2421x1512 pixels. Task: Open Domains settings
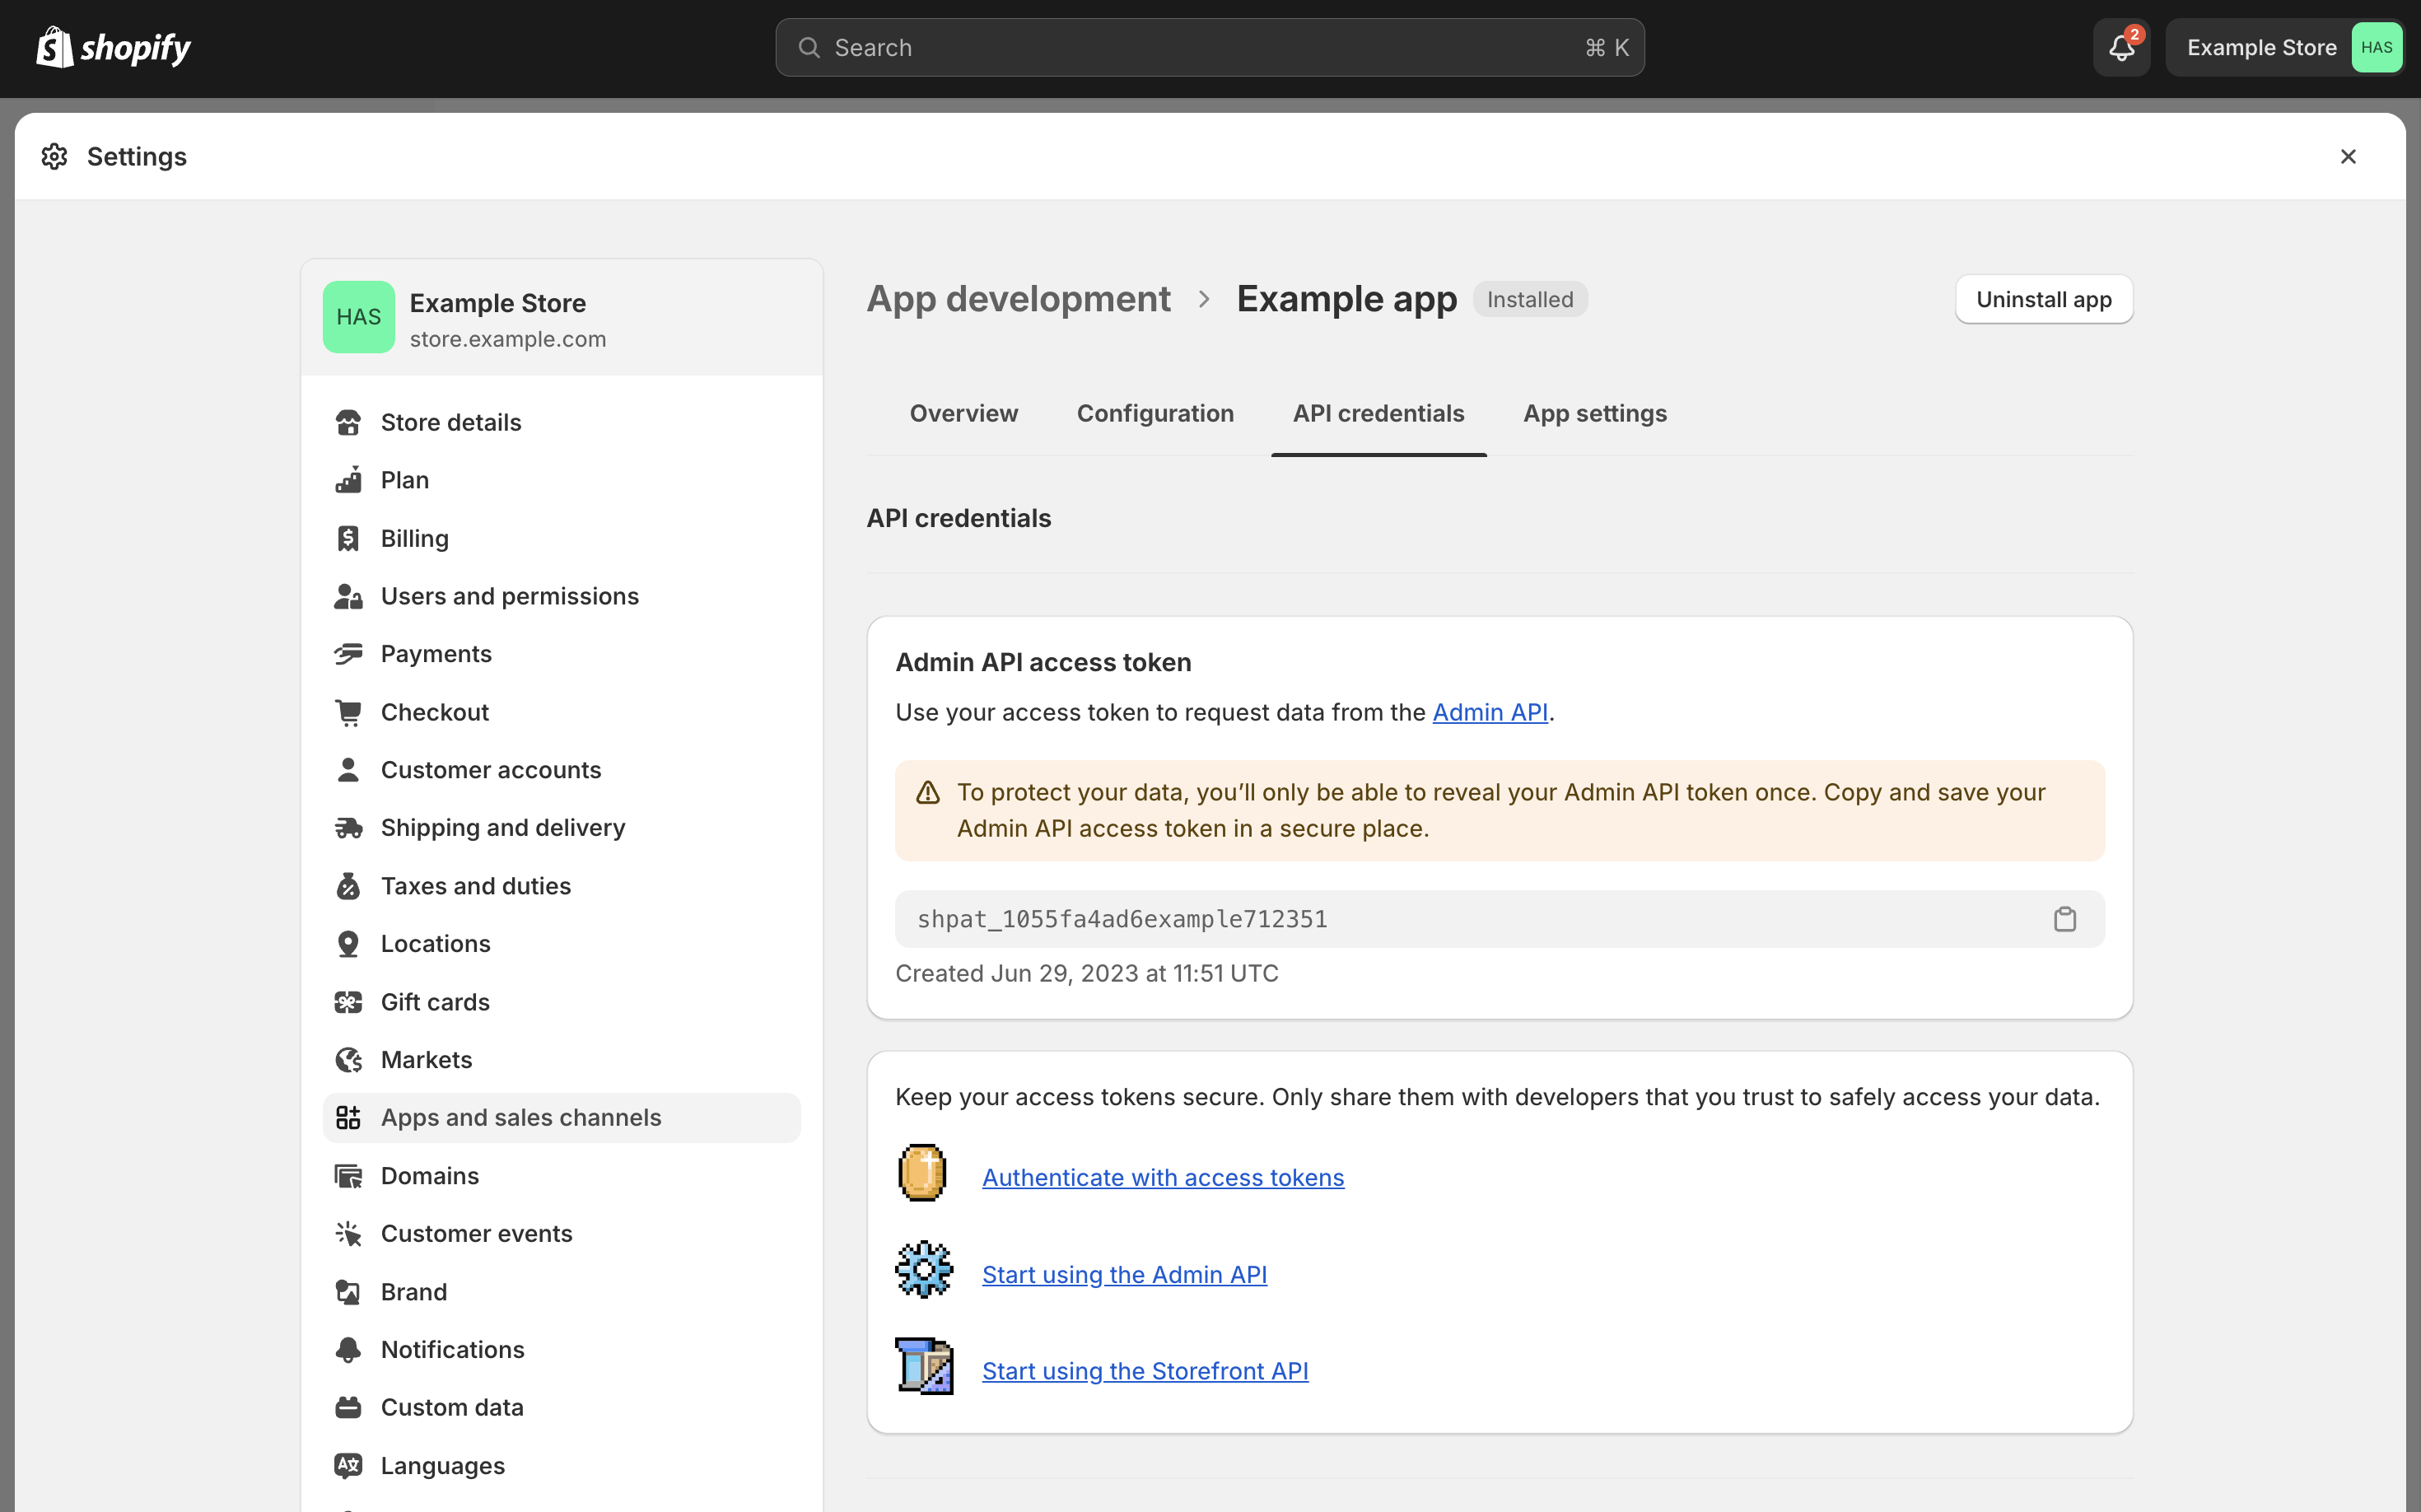coord(561,1176)
